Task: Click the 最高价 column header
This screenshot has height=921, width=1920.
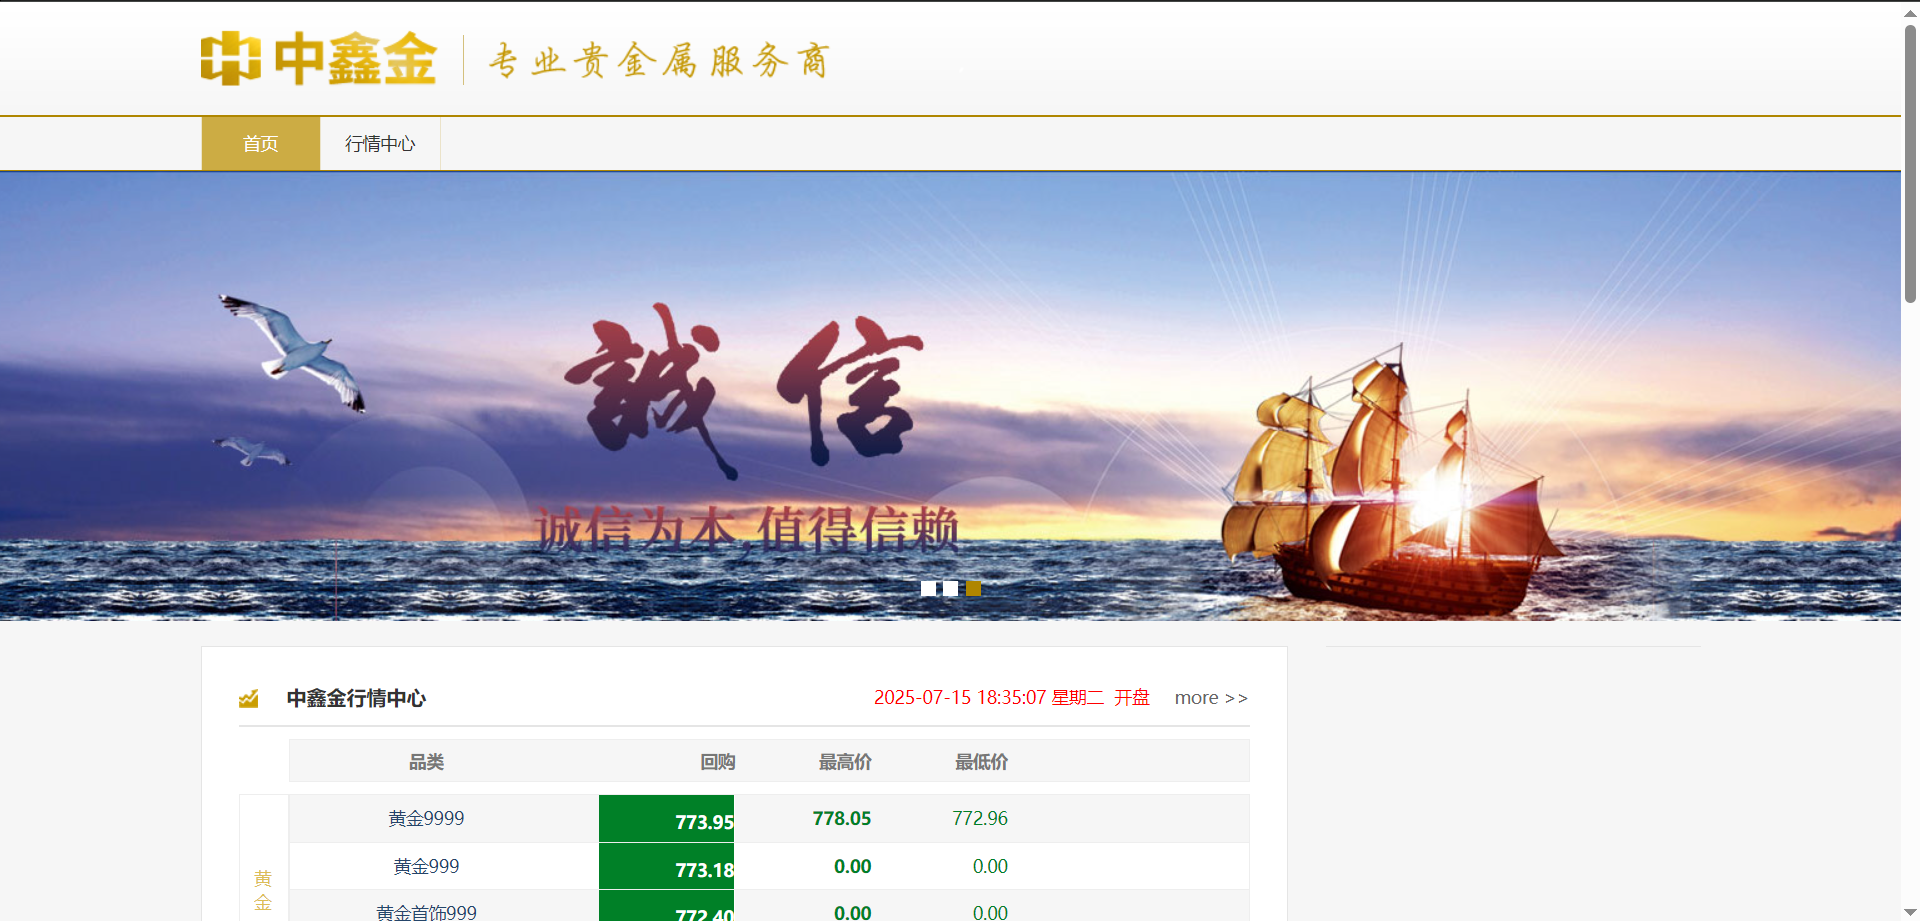Action: pos(845,762)
